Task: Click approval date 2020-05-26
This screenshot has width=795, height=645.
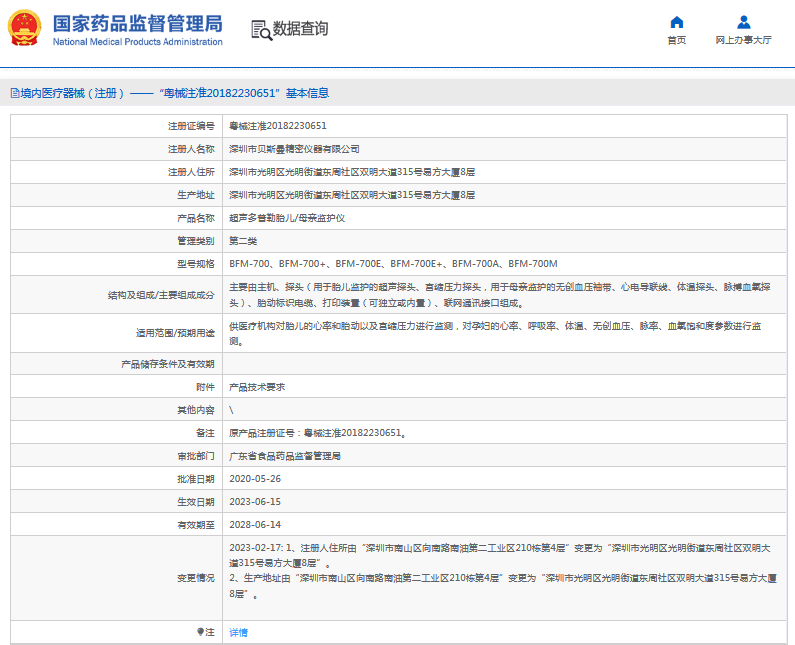Action: click(255, 479)
